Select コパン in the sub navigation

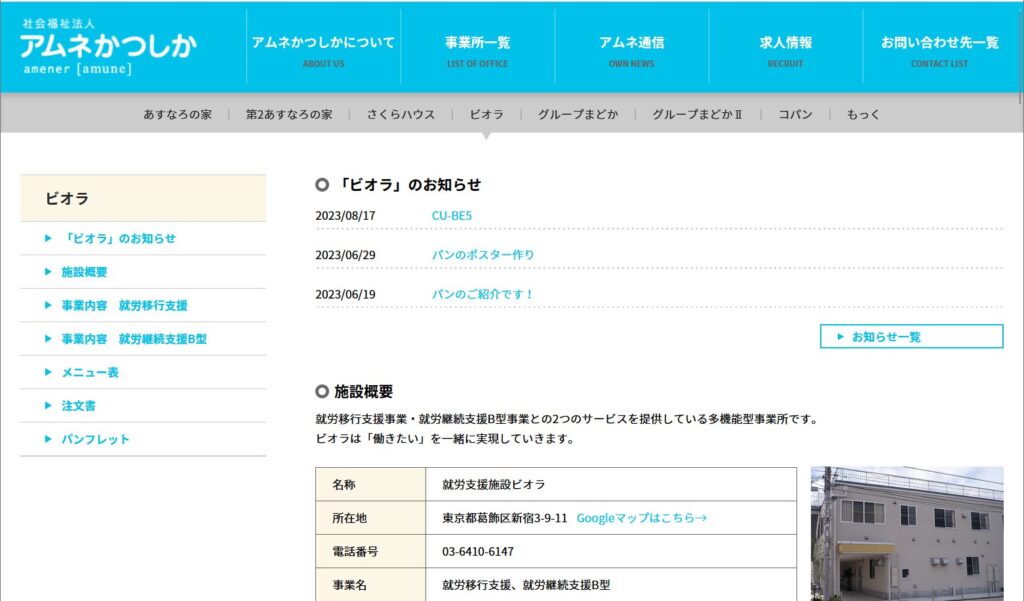click(795, 114)
